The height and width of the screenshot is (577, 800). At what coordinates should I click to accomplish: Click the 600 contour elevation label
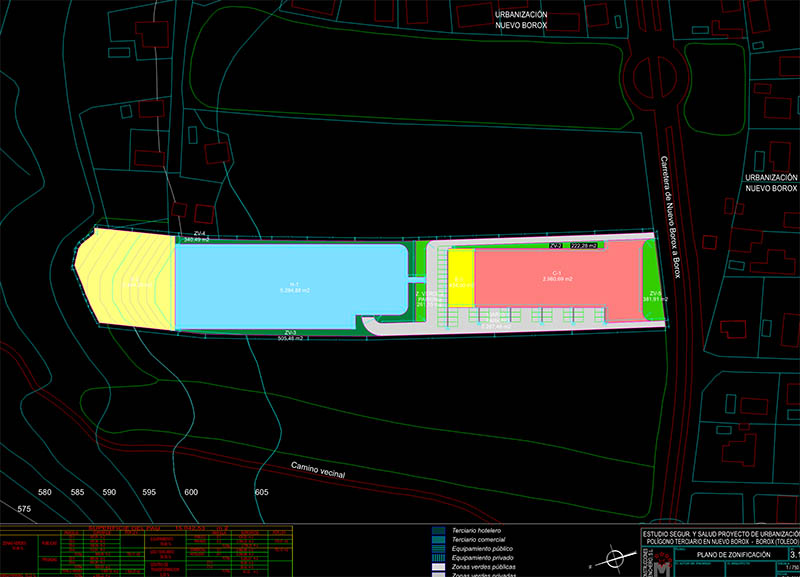point(191,492)
